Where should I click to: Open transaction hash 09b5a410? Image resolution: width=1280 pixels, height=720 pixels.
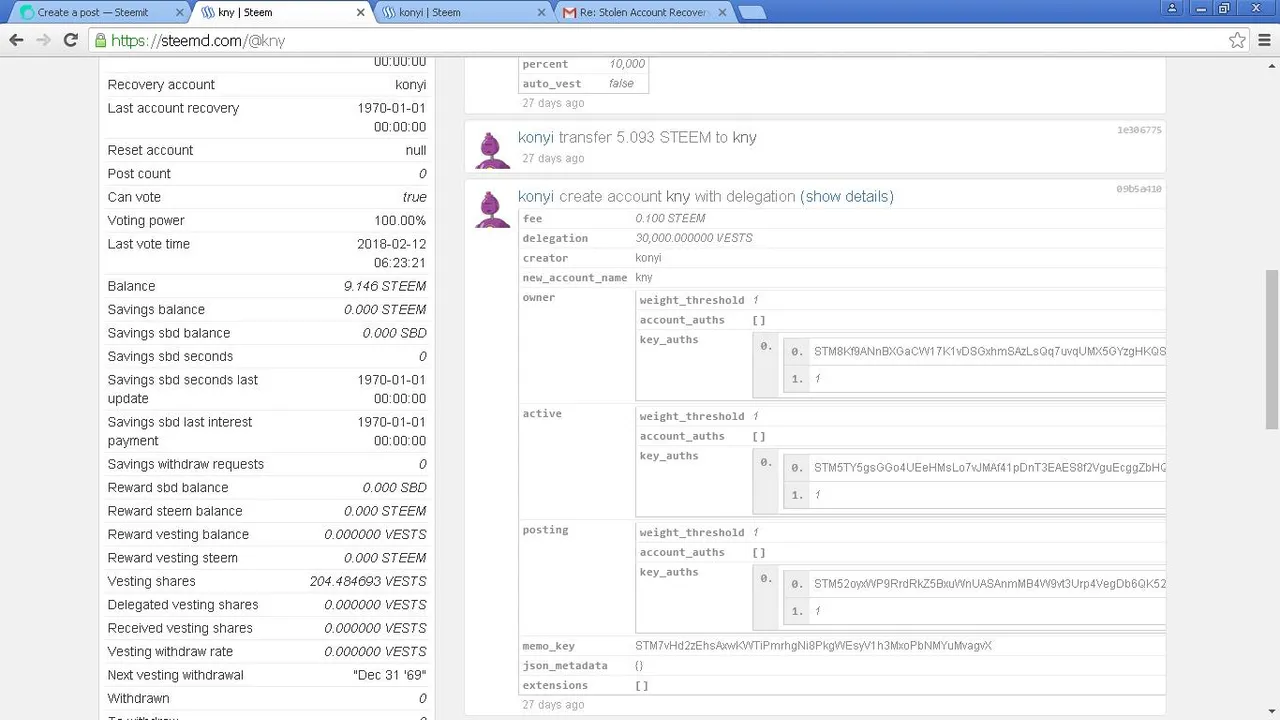pos(1139,189)
